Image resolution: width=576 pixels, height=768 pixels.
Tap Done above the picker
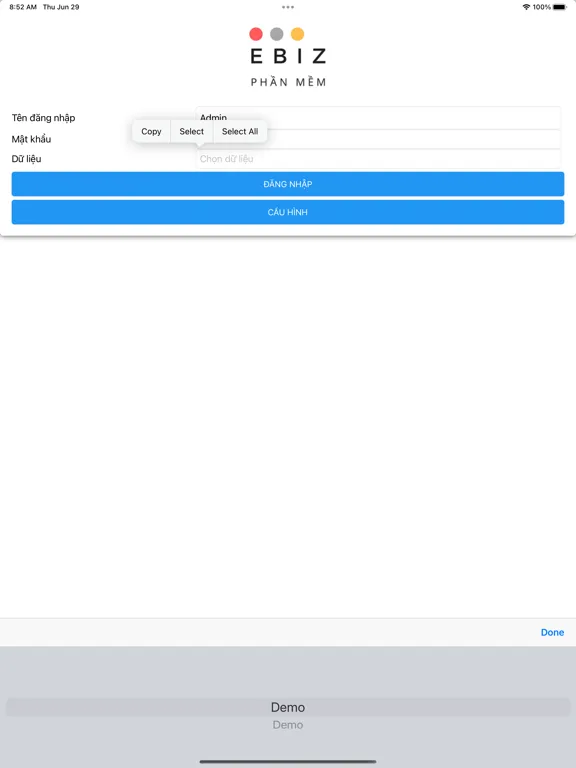[552, 632]
